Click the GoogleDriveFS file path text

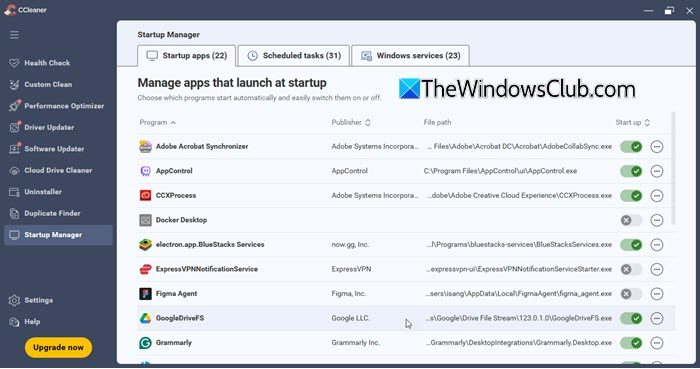pos(518,318)
